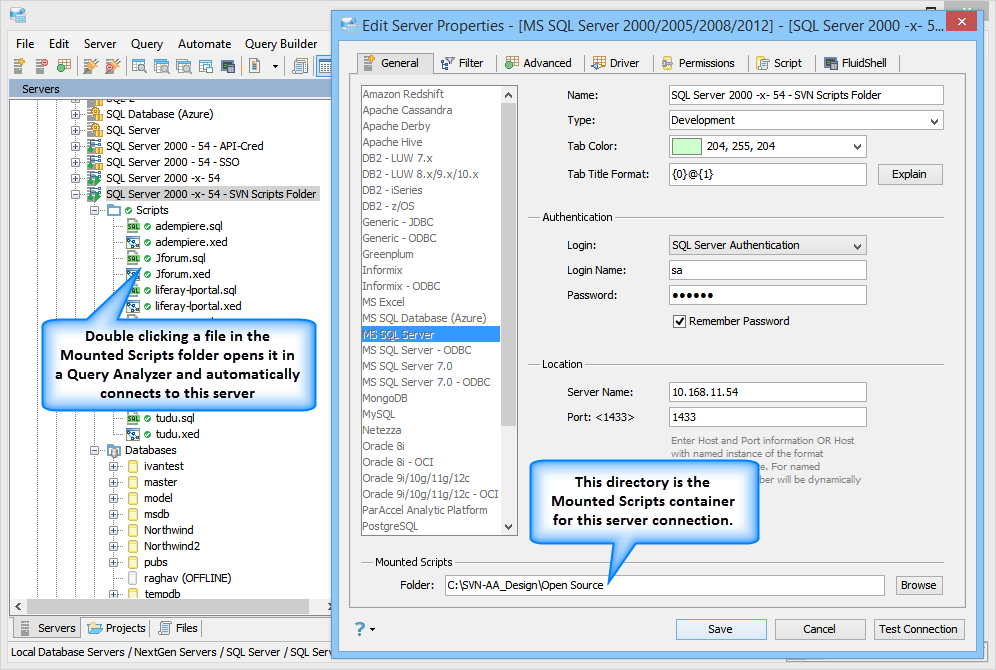Click the help question mark icon
996x670 pixels.
click(360, 629)
